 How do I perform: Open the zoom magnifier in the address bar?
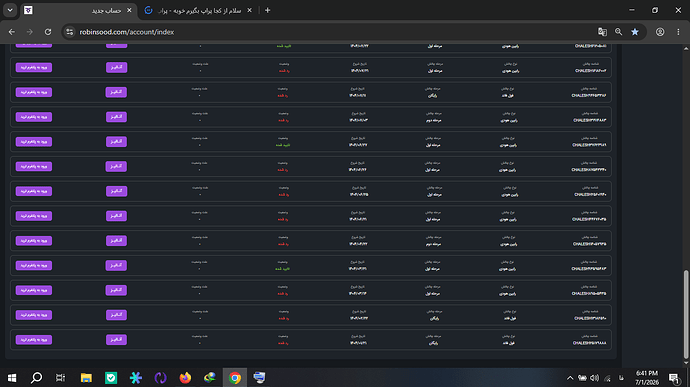tap(618, 32)
